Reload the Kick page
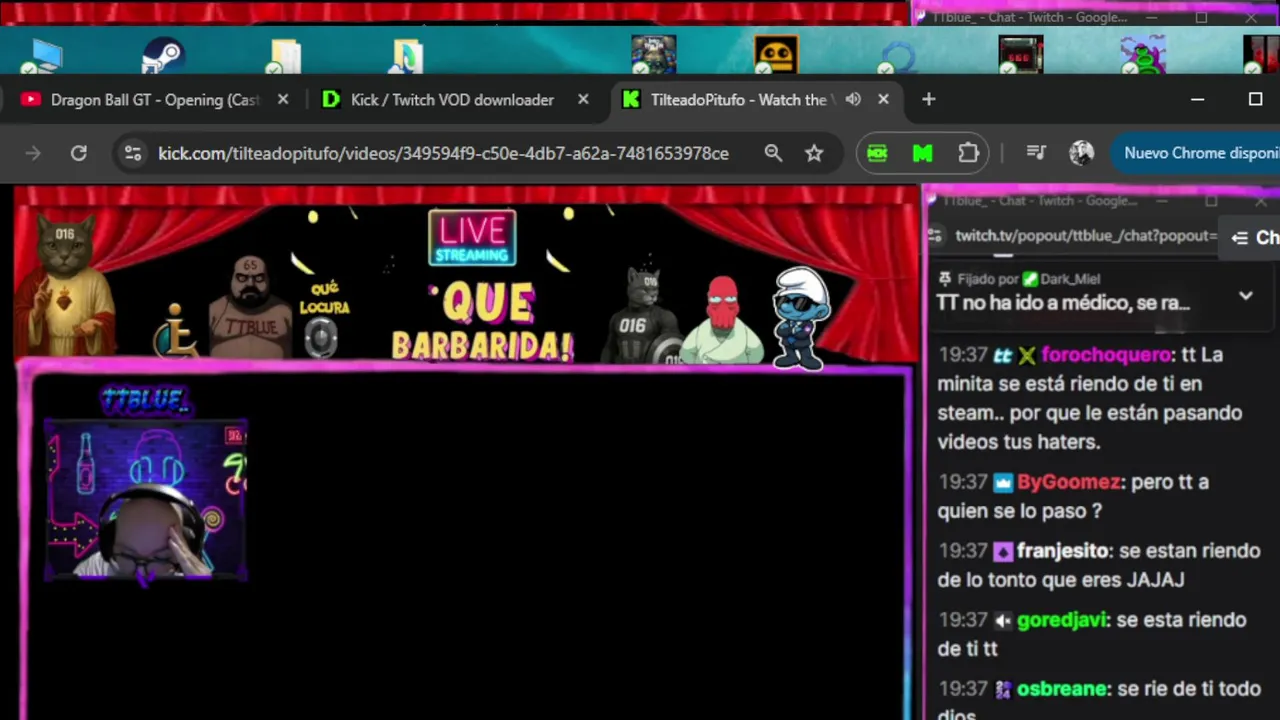 click(78, 153)
